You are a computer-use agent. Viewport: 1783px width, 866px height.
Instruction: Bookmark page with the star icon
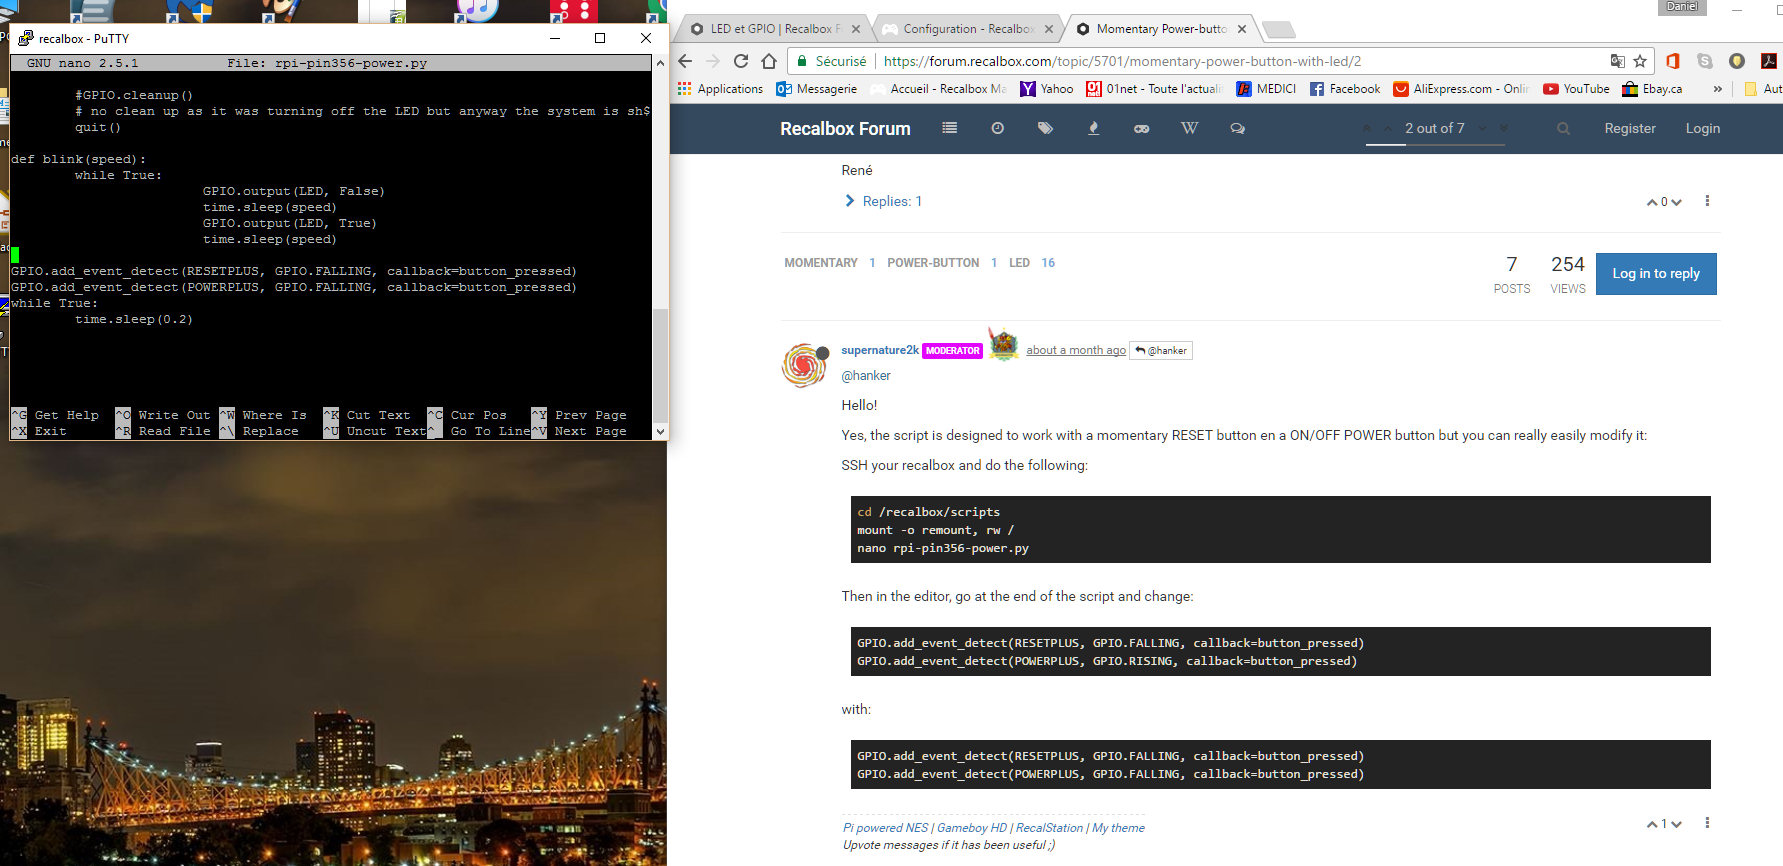[1640, 61]
